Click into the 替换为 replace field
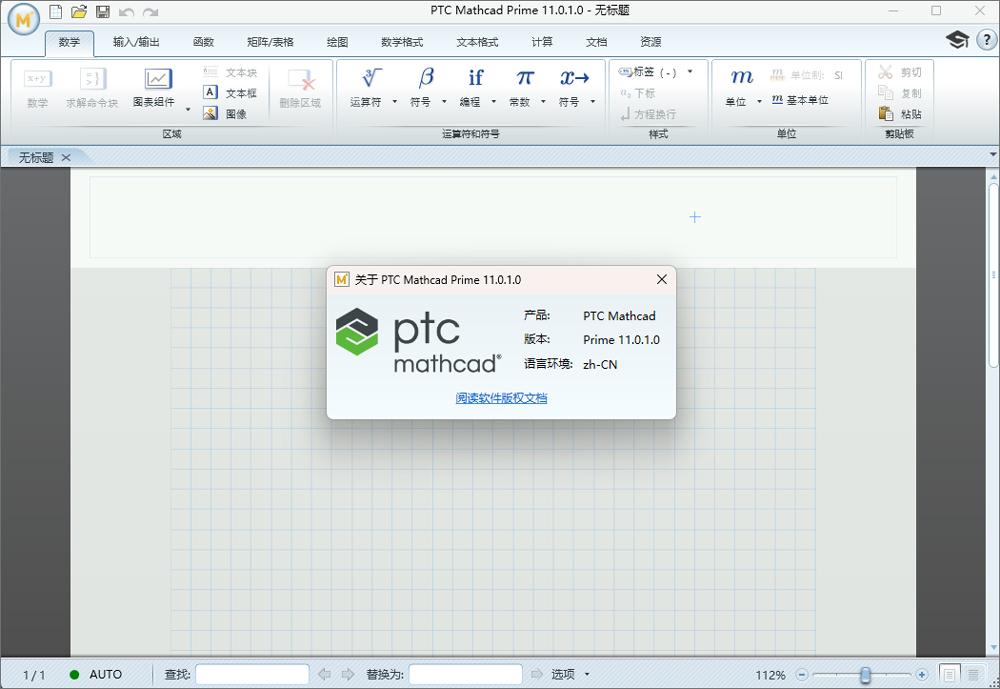The width and height of the screenshot is (1000, 689). [466, 674]
